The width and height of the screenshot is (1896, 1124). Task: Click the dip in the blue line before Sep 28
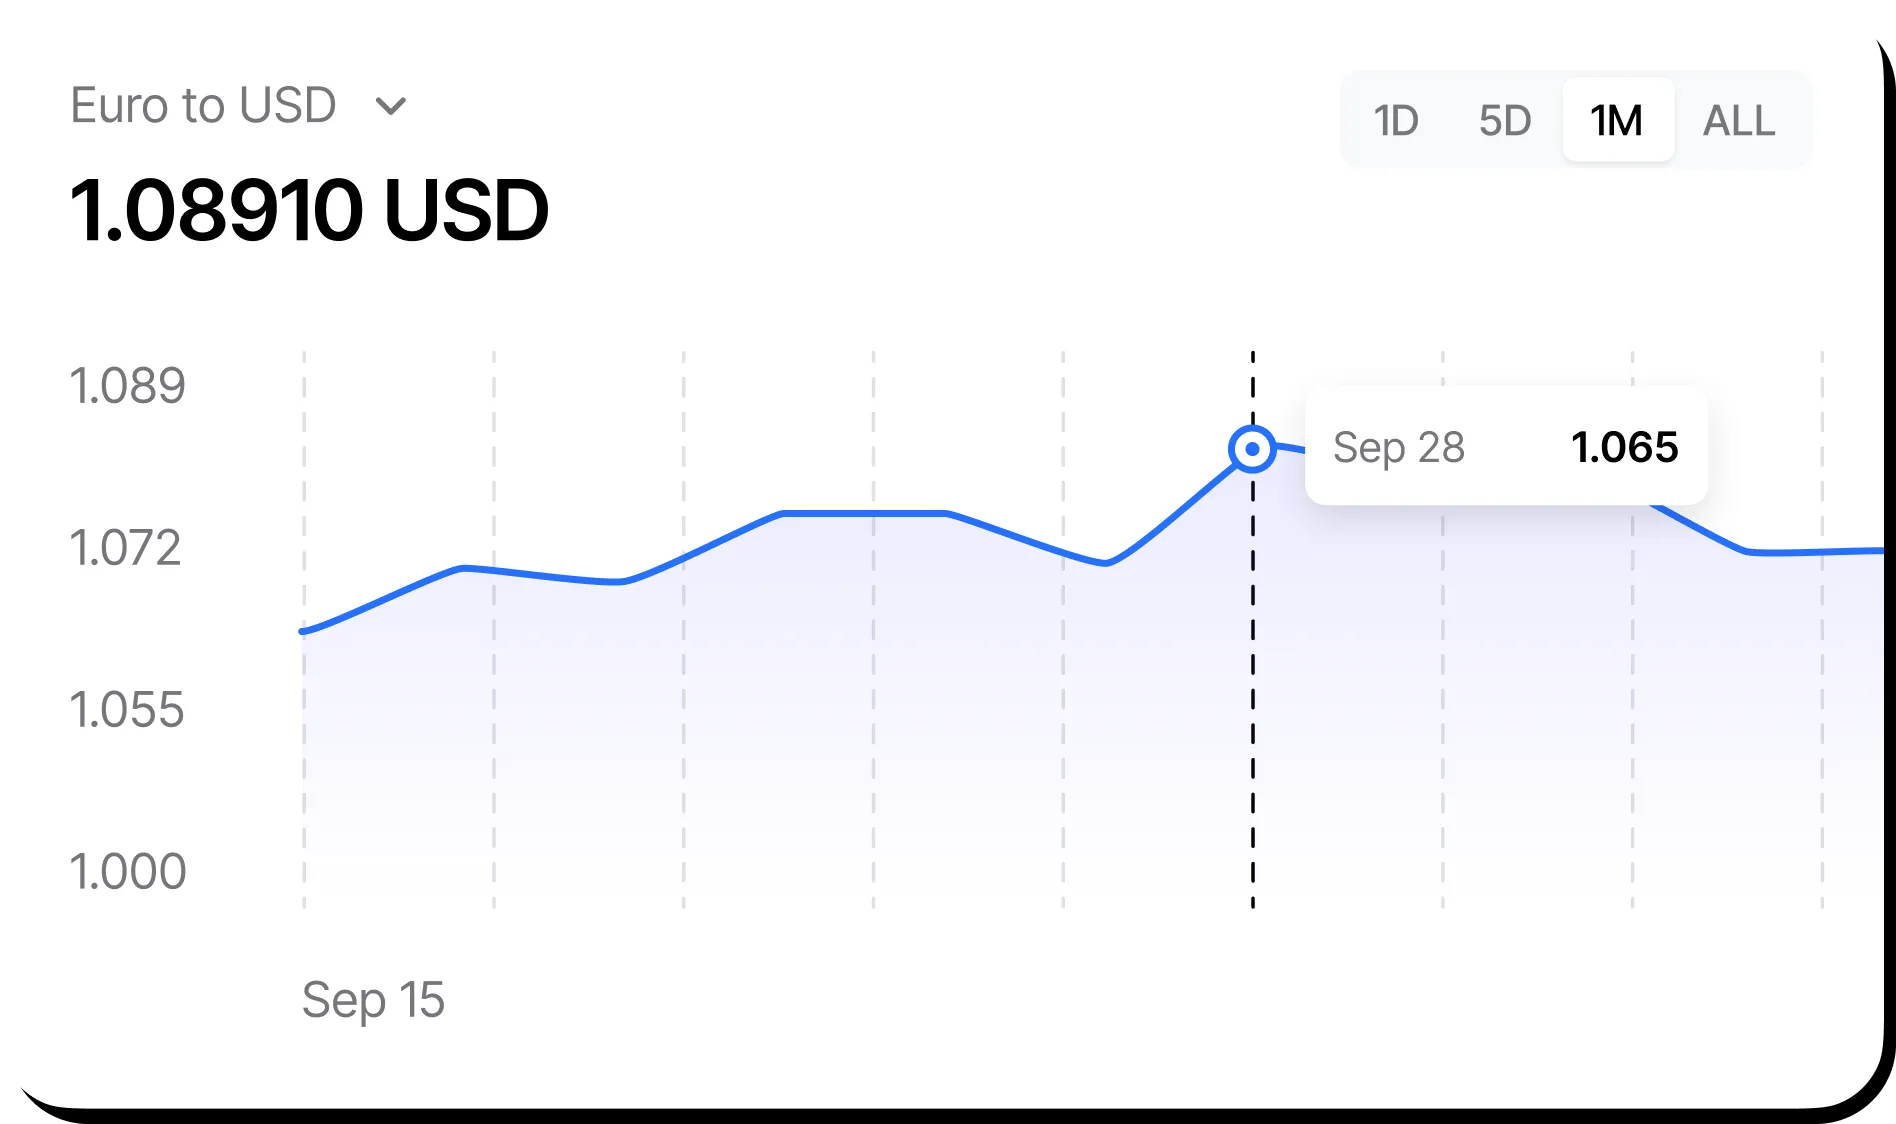1104,564
